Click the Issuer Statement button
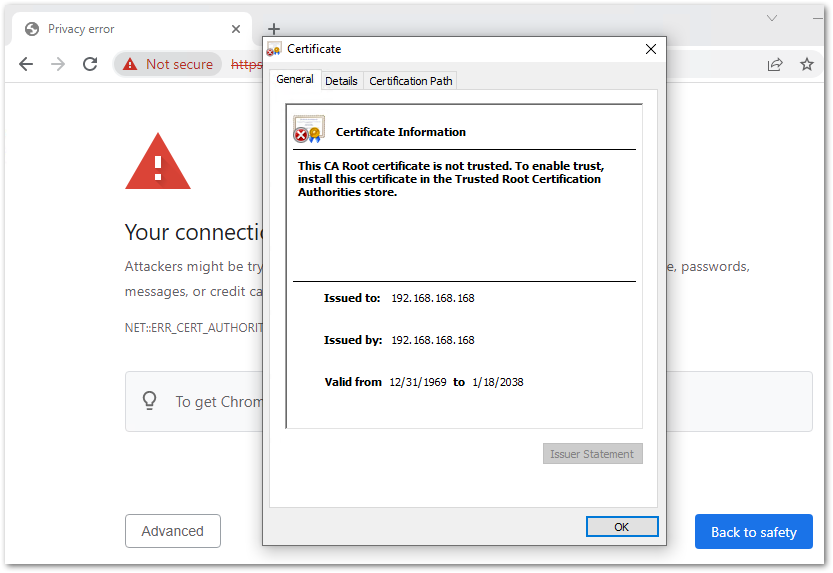The image size is (833, 573). [592, 454]
